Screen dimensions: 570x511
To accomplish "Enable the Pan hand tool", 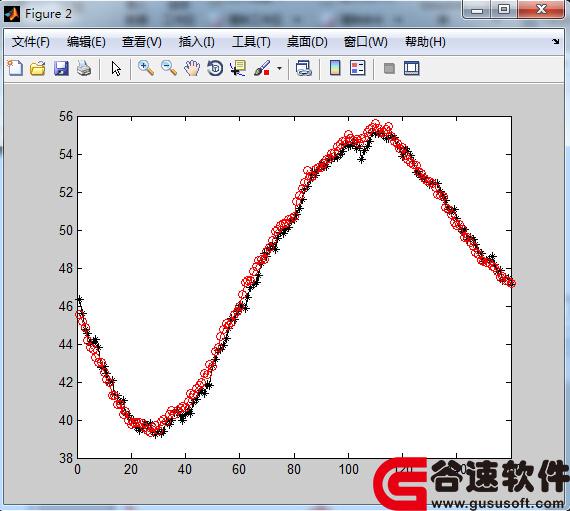I will coord(192,68).
